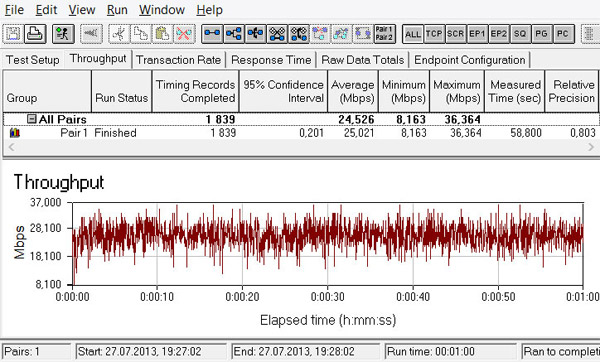Image resolution: width=600 pixels, height=362 pixels.
Task: Click the Run Status column header
Action: coord(122,91)
